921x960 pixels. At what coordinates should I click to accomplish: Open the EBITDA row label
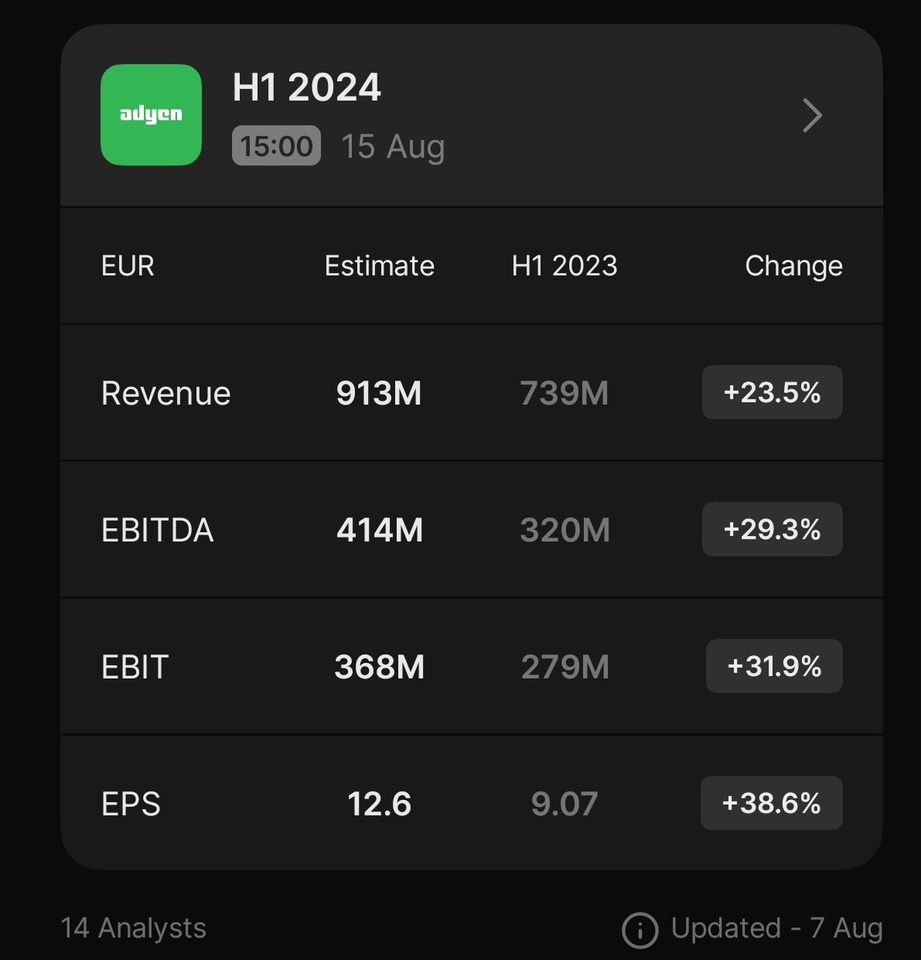coord(157,530)
